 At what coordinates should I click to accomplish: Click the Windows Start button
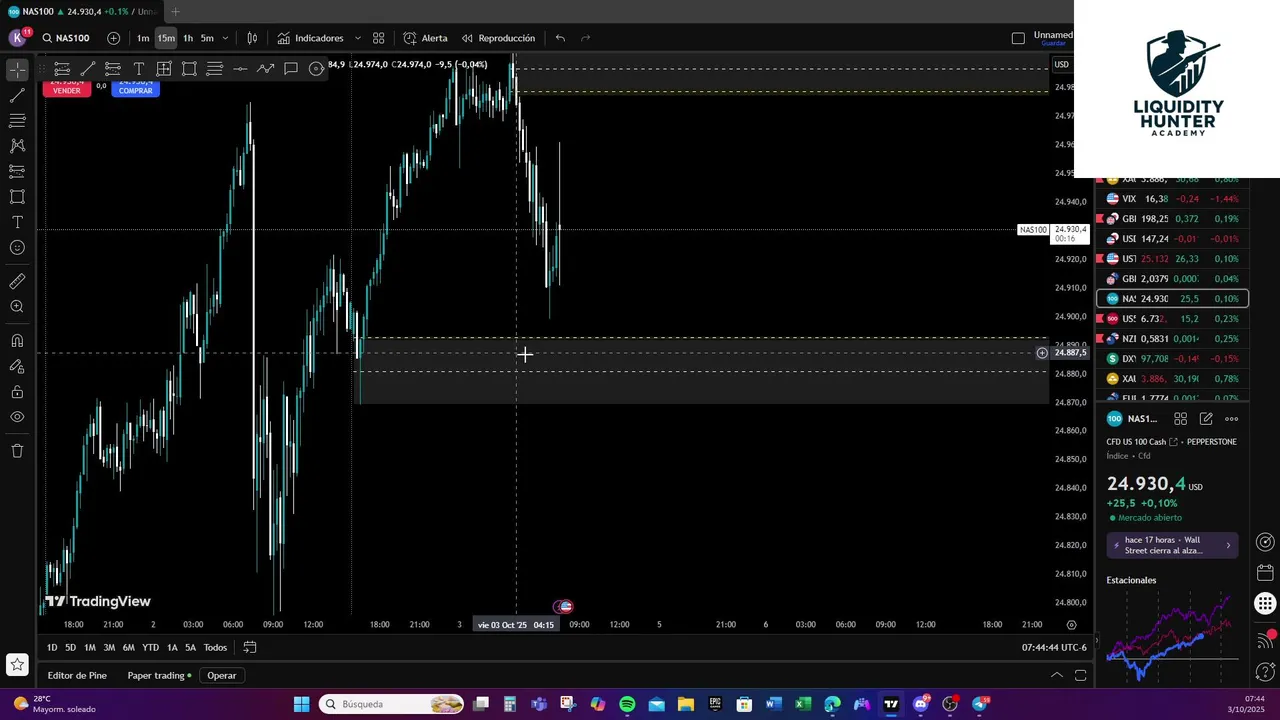pyautogui.click(x=302, y=704)
